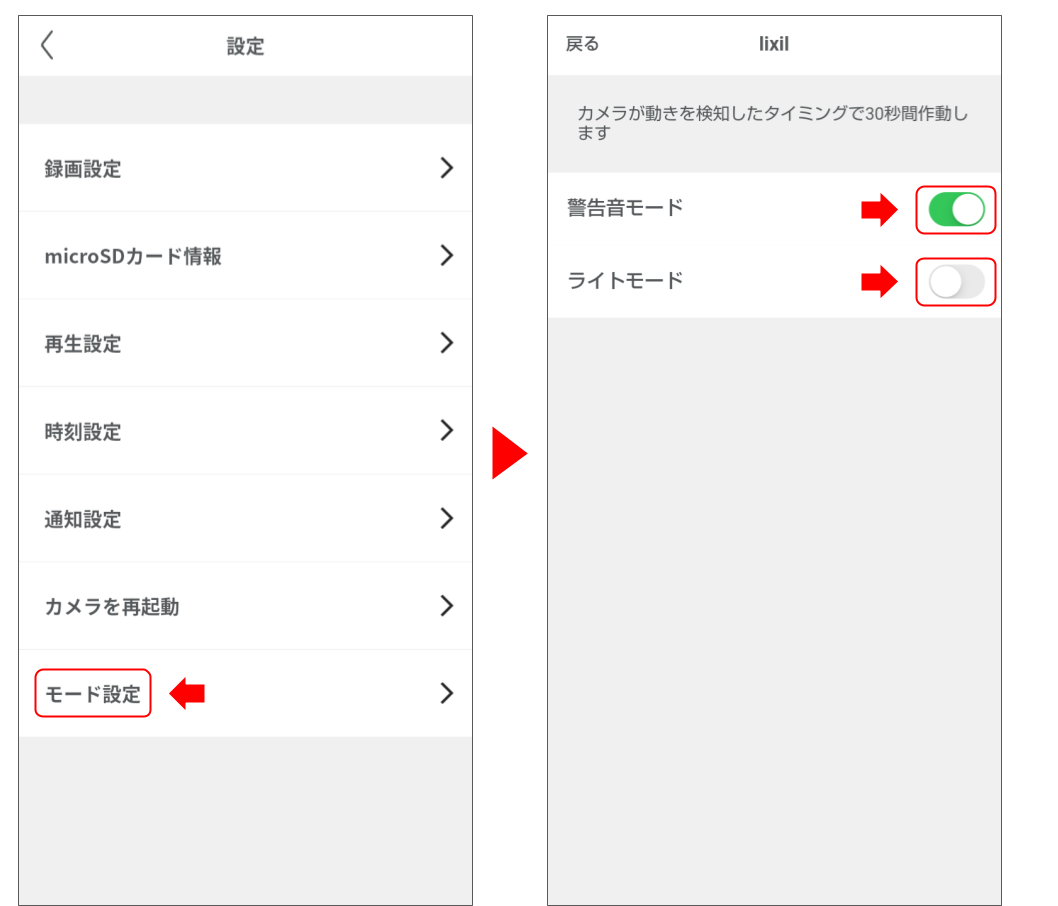Click the 設定 screen title
1058x906 pixels.
tap(246, 47)
